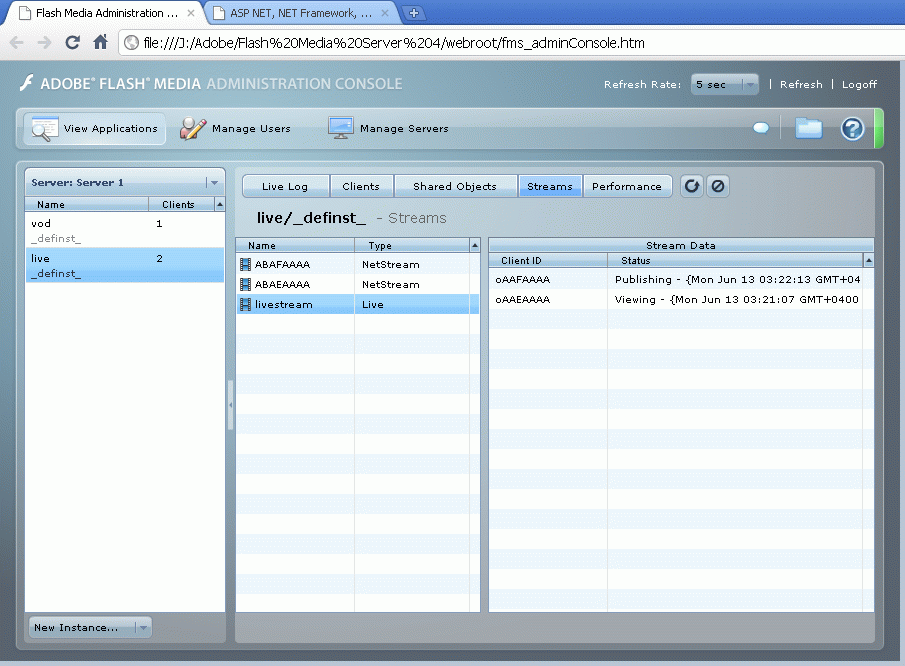Click the Refresh link at top
This screenshot has width=905, height=666.
pyautogui.click(x=801, y=84)
